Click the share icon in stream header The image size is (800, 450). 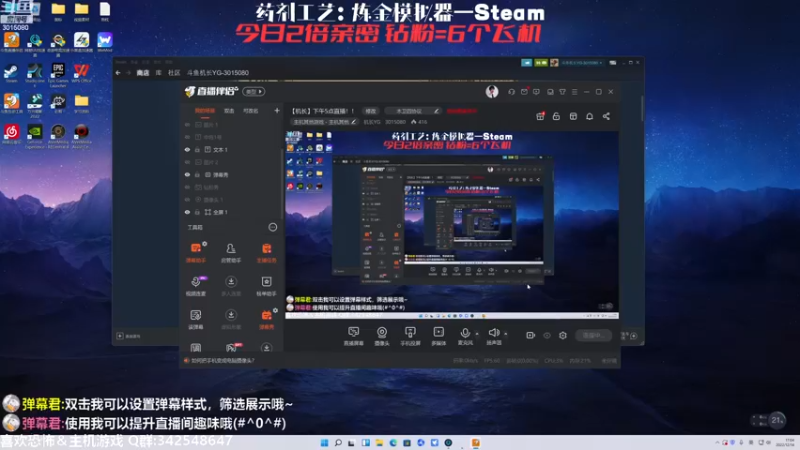[x=606, y=116]
